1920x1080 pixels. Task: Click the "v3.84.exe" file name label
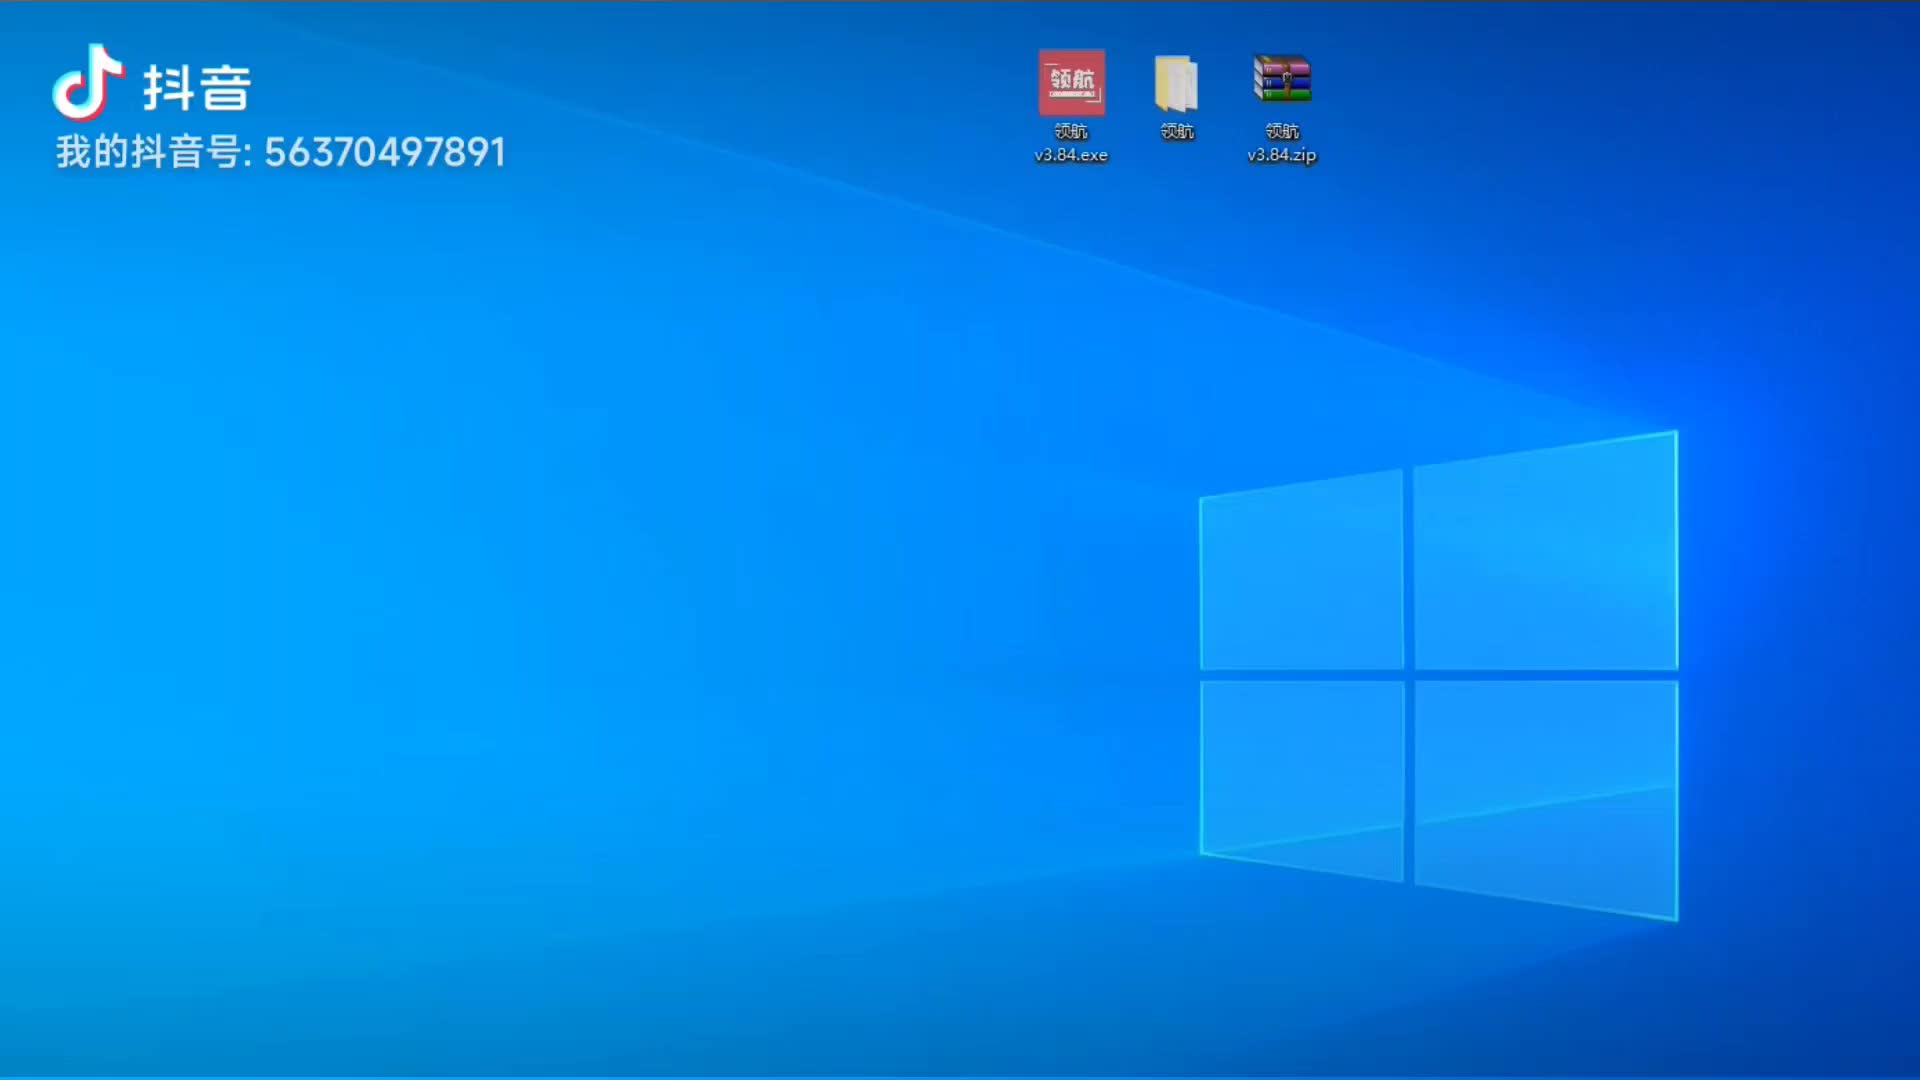click(x=1071, y=155)
